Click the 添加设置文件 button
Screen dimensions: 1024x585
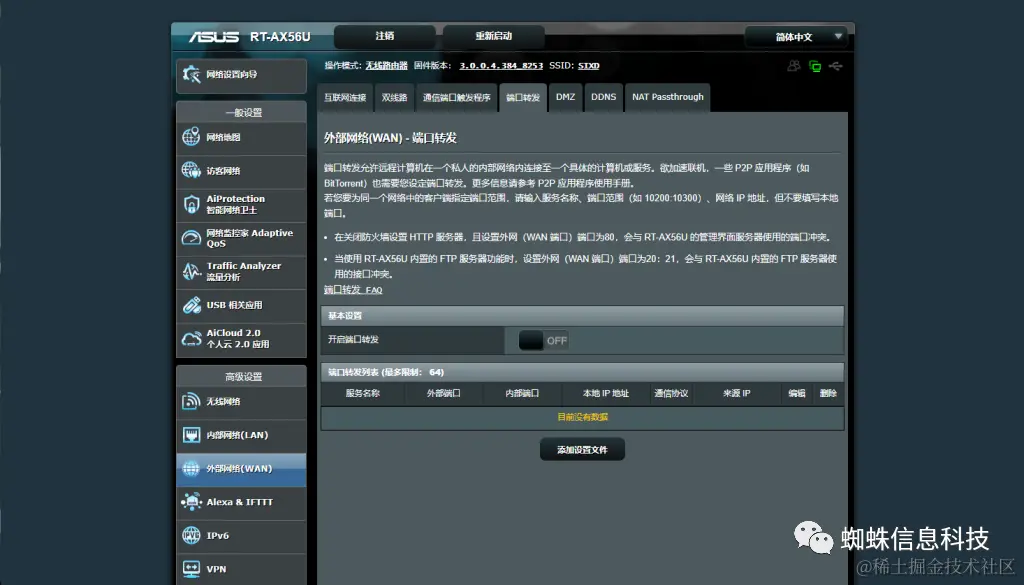(x=582, y=448)
